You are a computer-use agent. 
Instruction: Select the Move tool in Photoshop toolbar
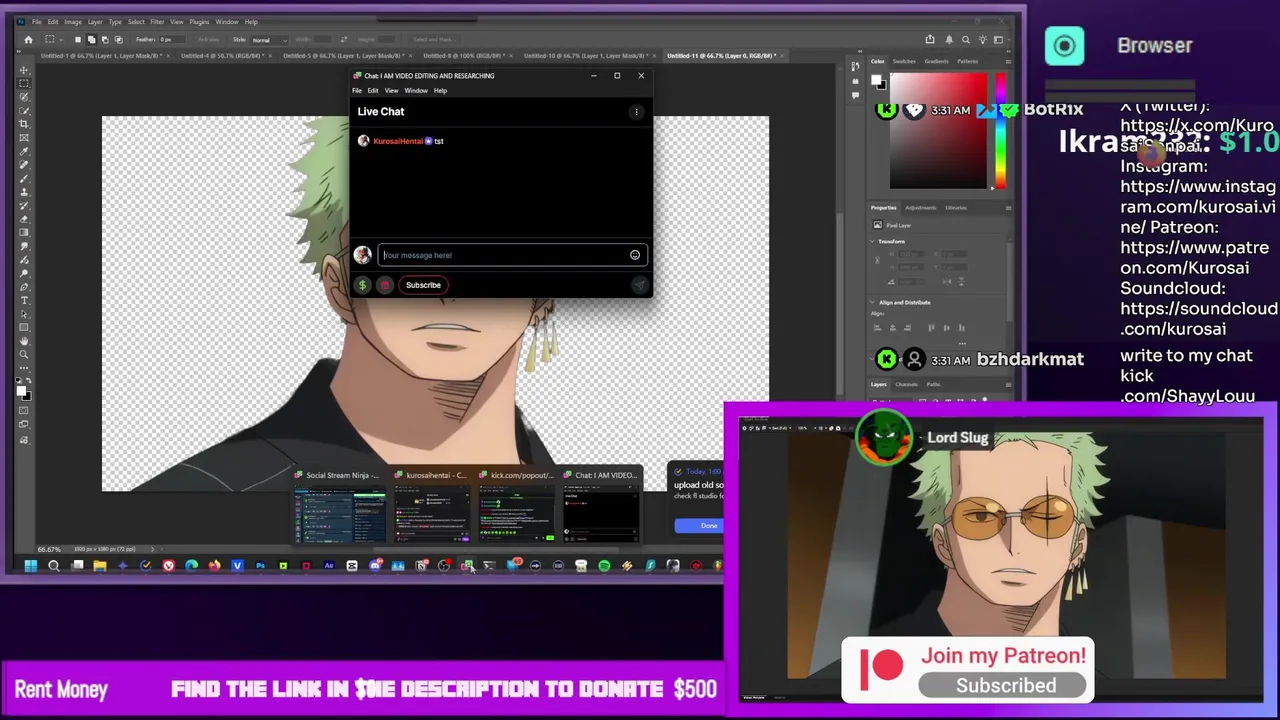(24, 70)
